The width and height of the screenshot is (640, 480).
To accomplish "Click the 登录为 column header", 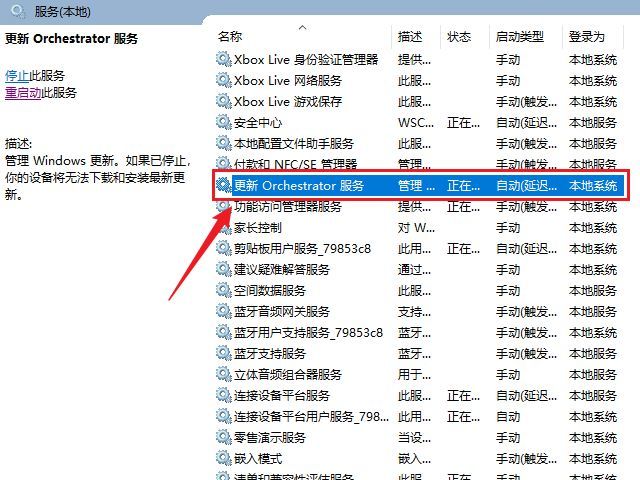I will coord(587,37).
